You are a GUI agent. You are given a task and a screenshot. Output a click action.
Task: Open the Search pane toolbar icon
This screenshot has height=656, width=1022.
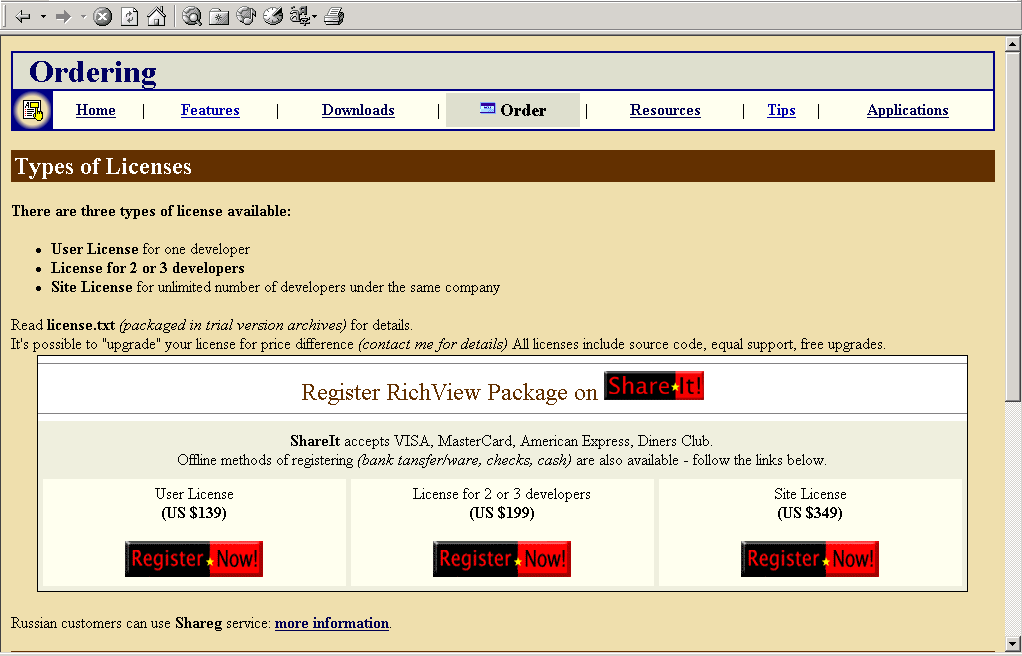point(192,17)
